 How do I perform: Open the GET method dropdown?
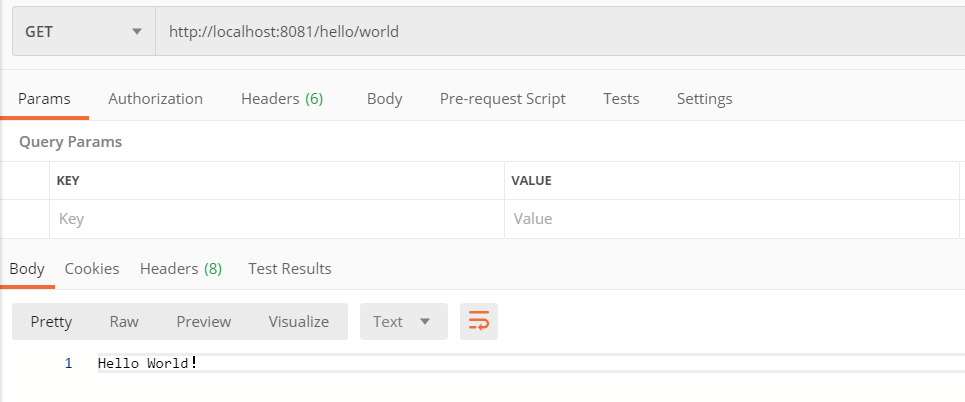(x=84, y=31)
